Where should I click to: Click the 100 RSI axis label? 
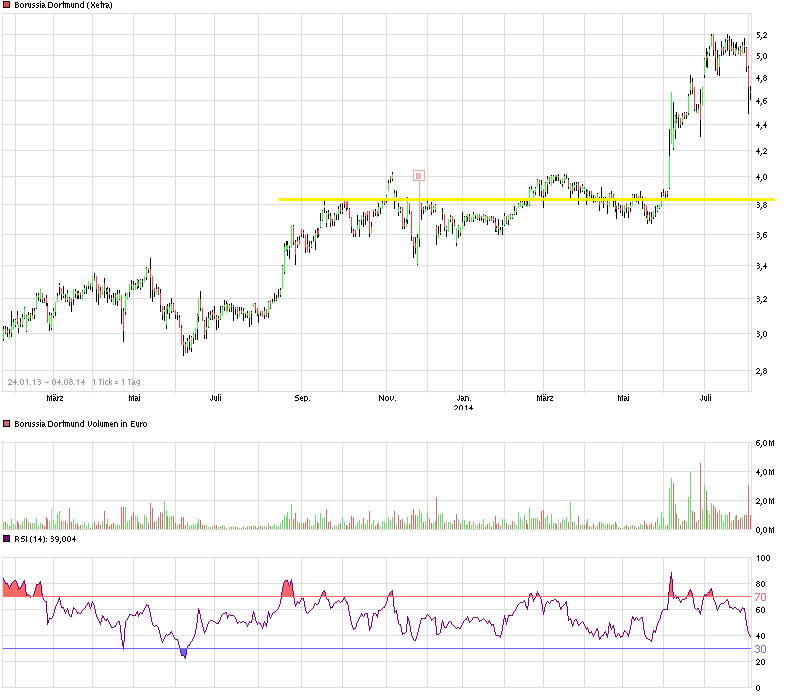(763, 558)
